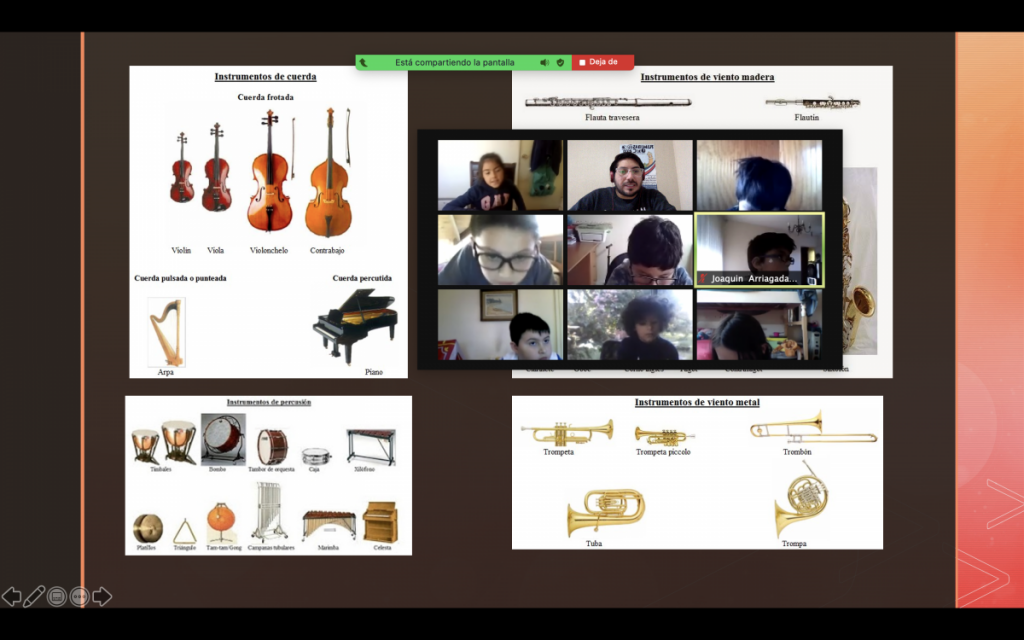Advance with the next slide arrow
Viewport: 1024px width, 640px height.
coord(102,597)
